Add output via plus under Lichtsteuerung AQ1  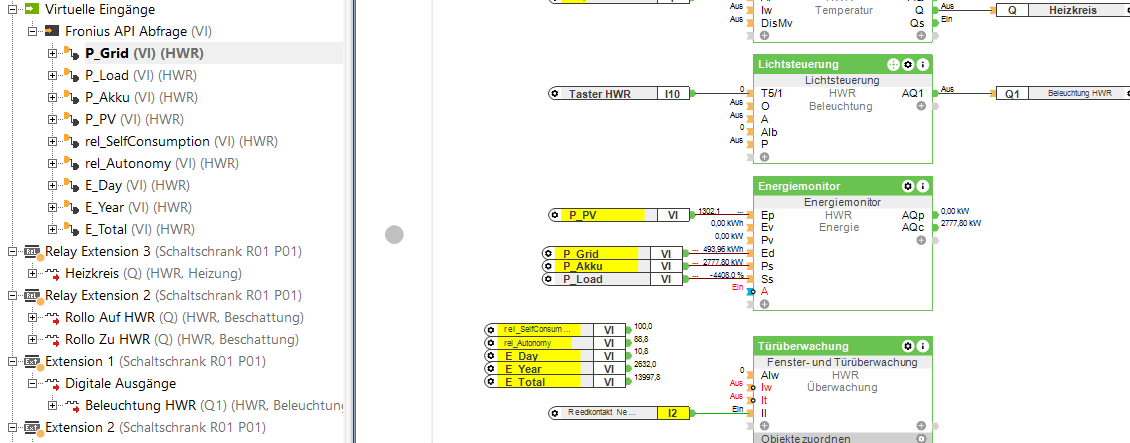[921, 106]
